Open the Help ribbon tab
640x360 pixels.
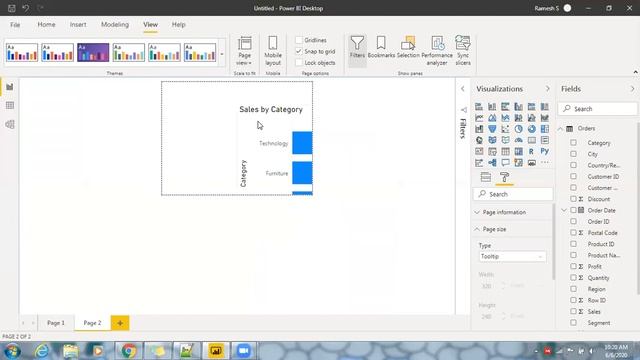pyautogui.click(x=179, y=24)
